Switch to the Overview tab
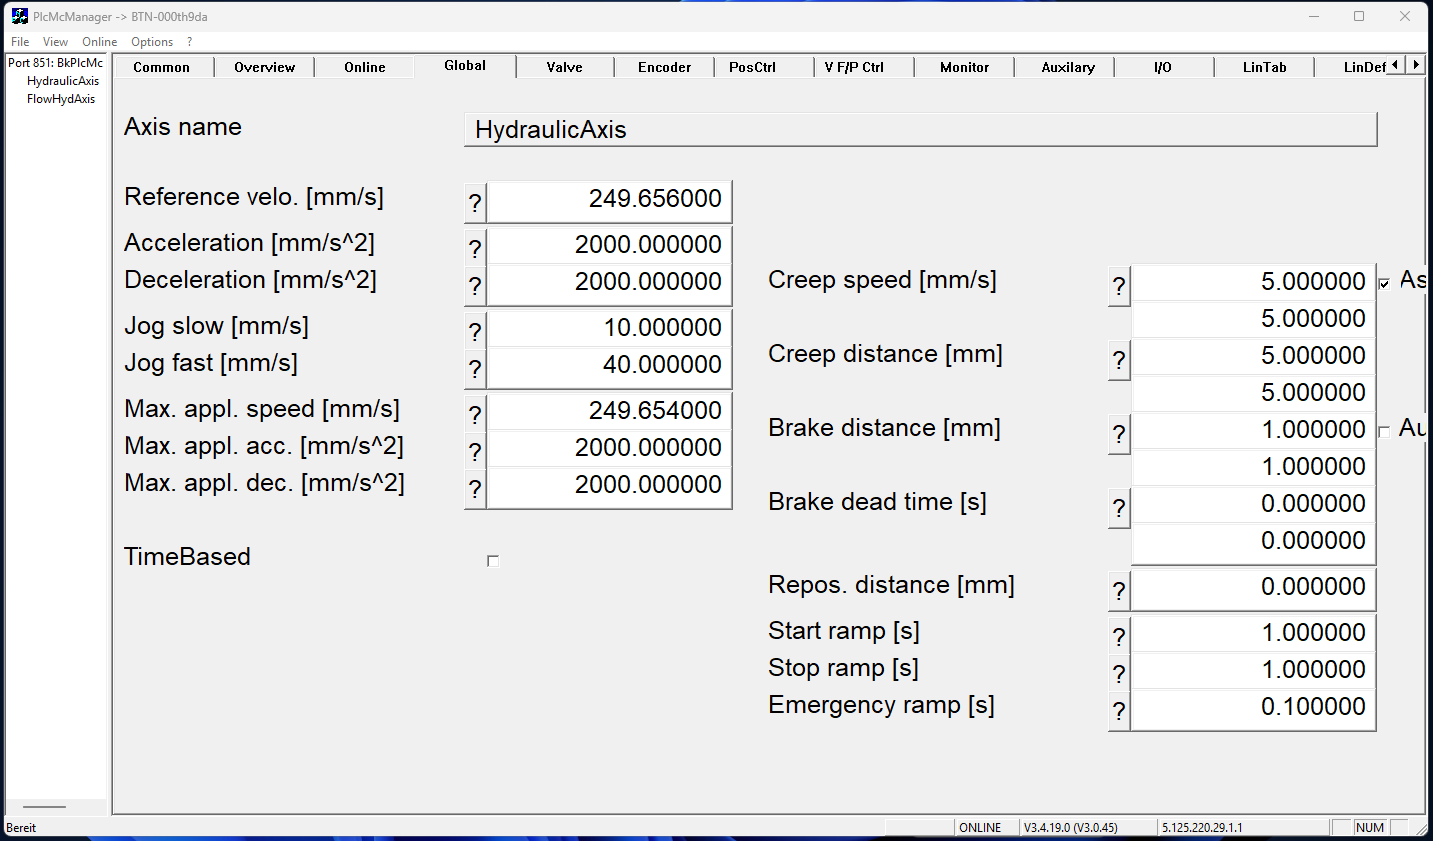This screenshot has height=841, width=1433. 265,67
